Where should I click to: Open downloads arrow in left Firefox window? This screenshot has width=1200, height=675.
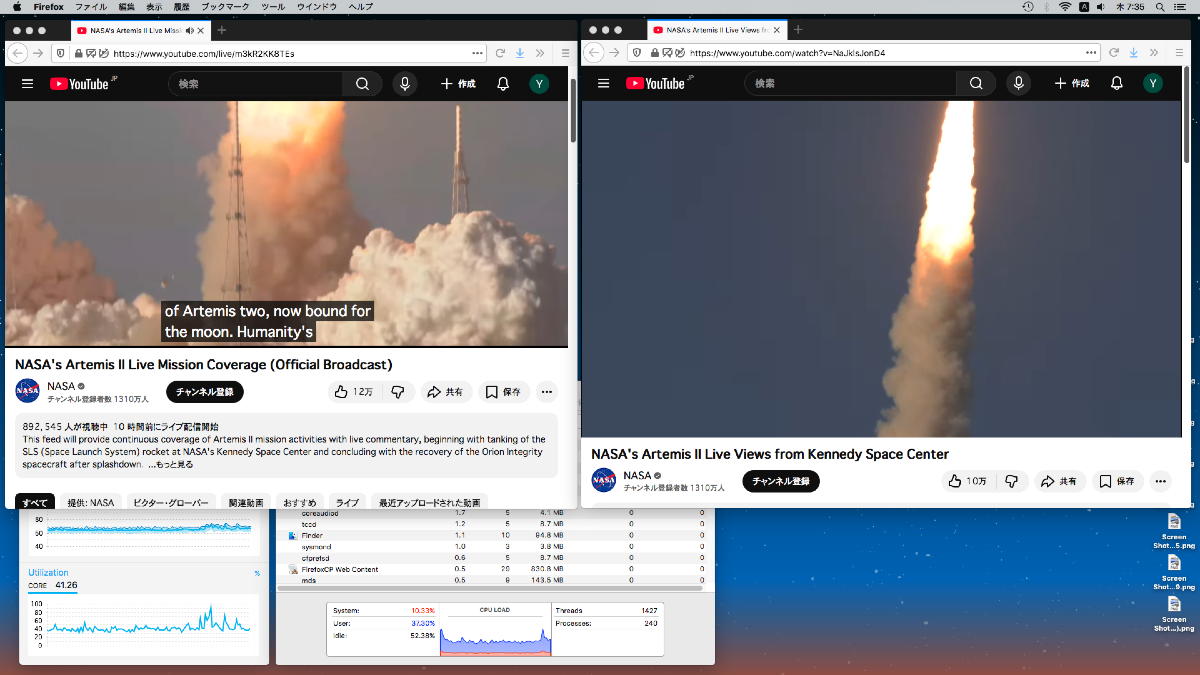click(520, 53)
